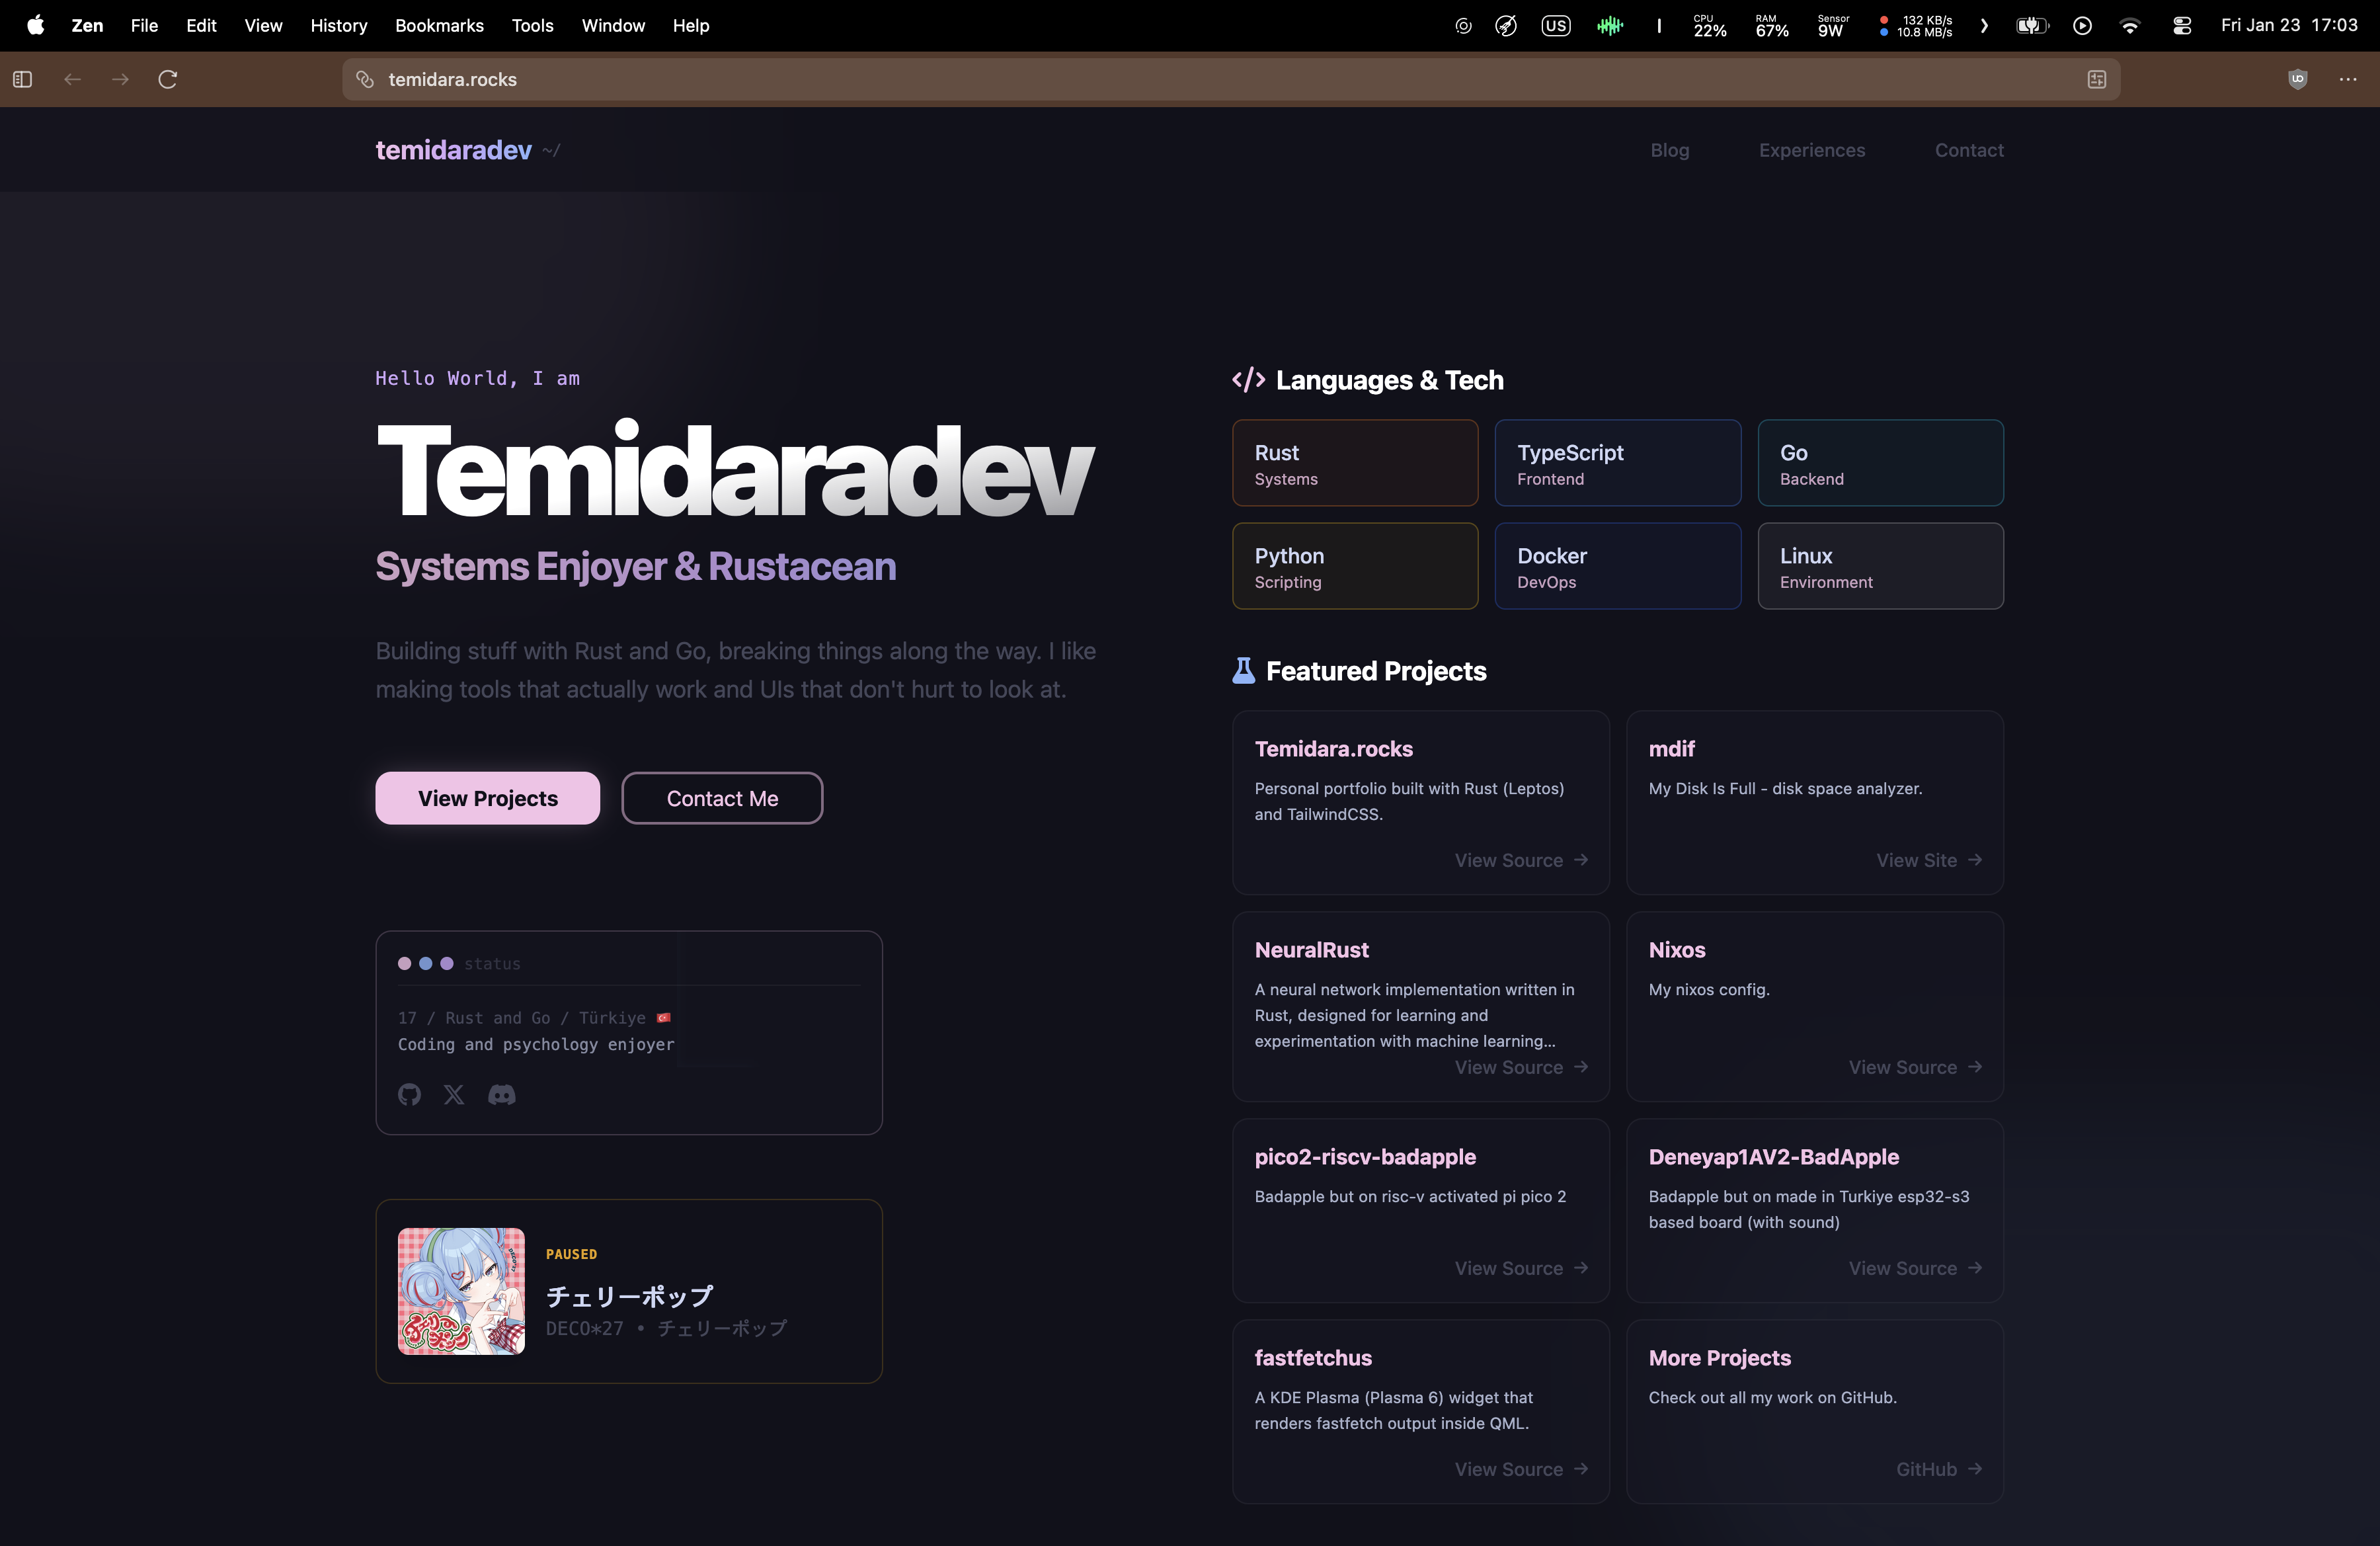Open the GitHub profile icon
2380x1546 pixels.
409,1095
